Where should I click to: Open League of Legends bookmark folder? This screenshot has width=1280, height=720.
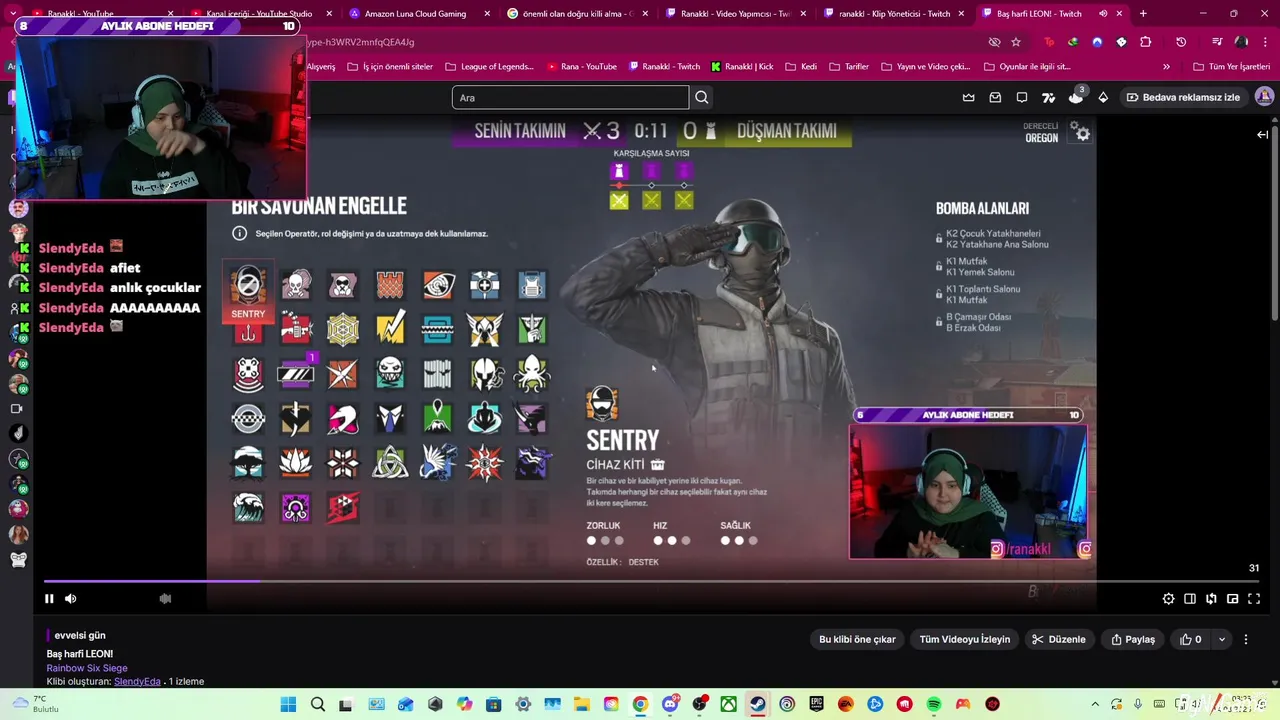pyautogui.click(x=490, y=67)
